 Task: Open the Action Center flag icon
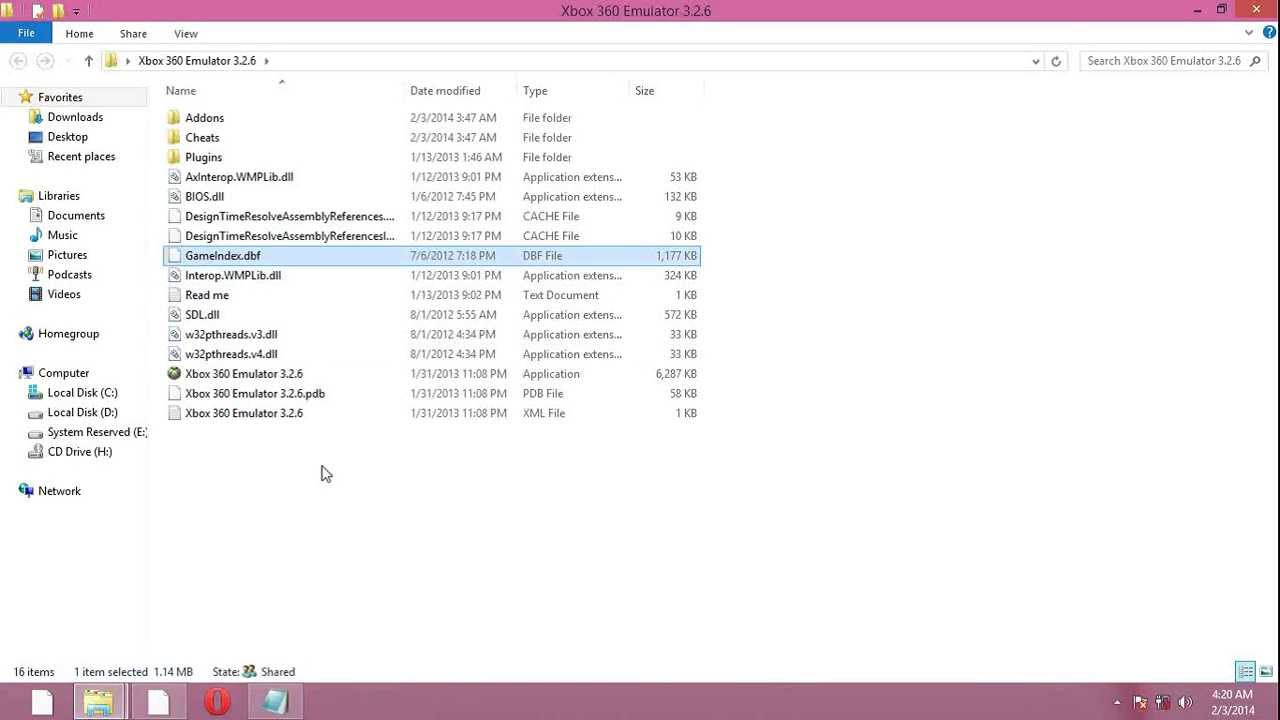1140,703
